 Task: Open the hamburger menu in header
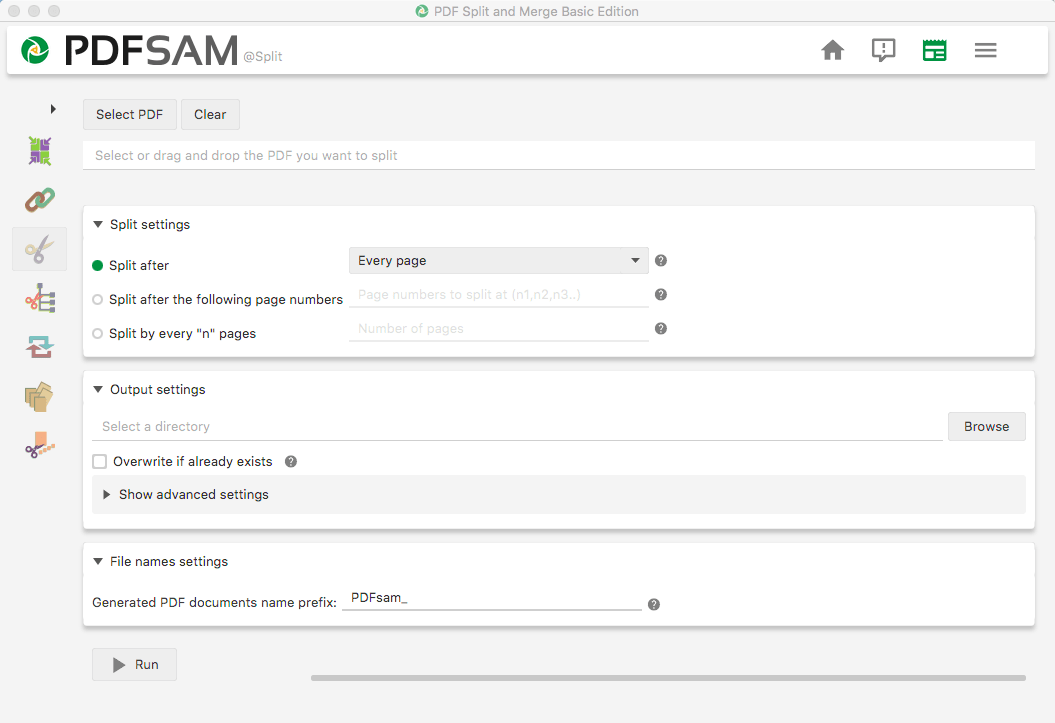pos(985,50)
